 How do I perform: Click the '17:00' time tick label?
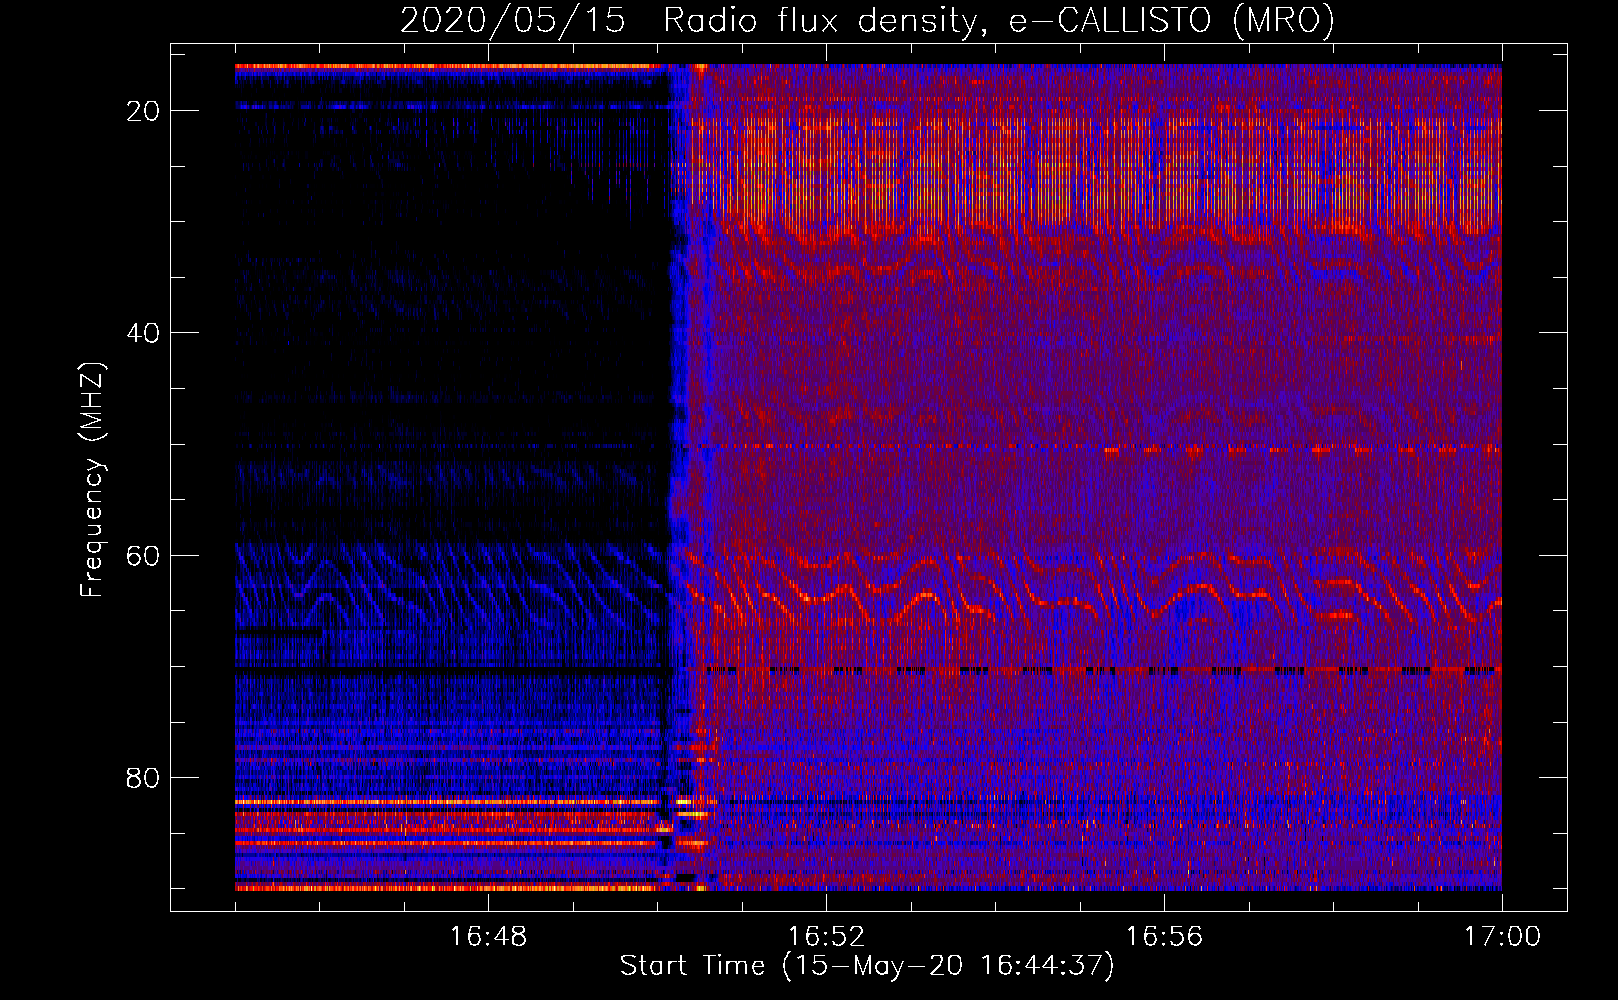(1502, 937)
